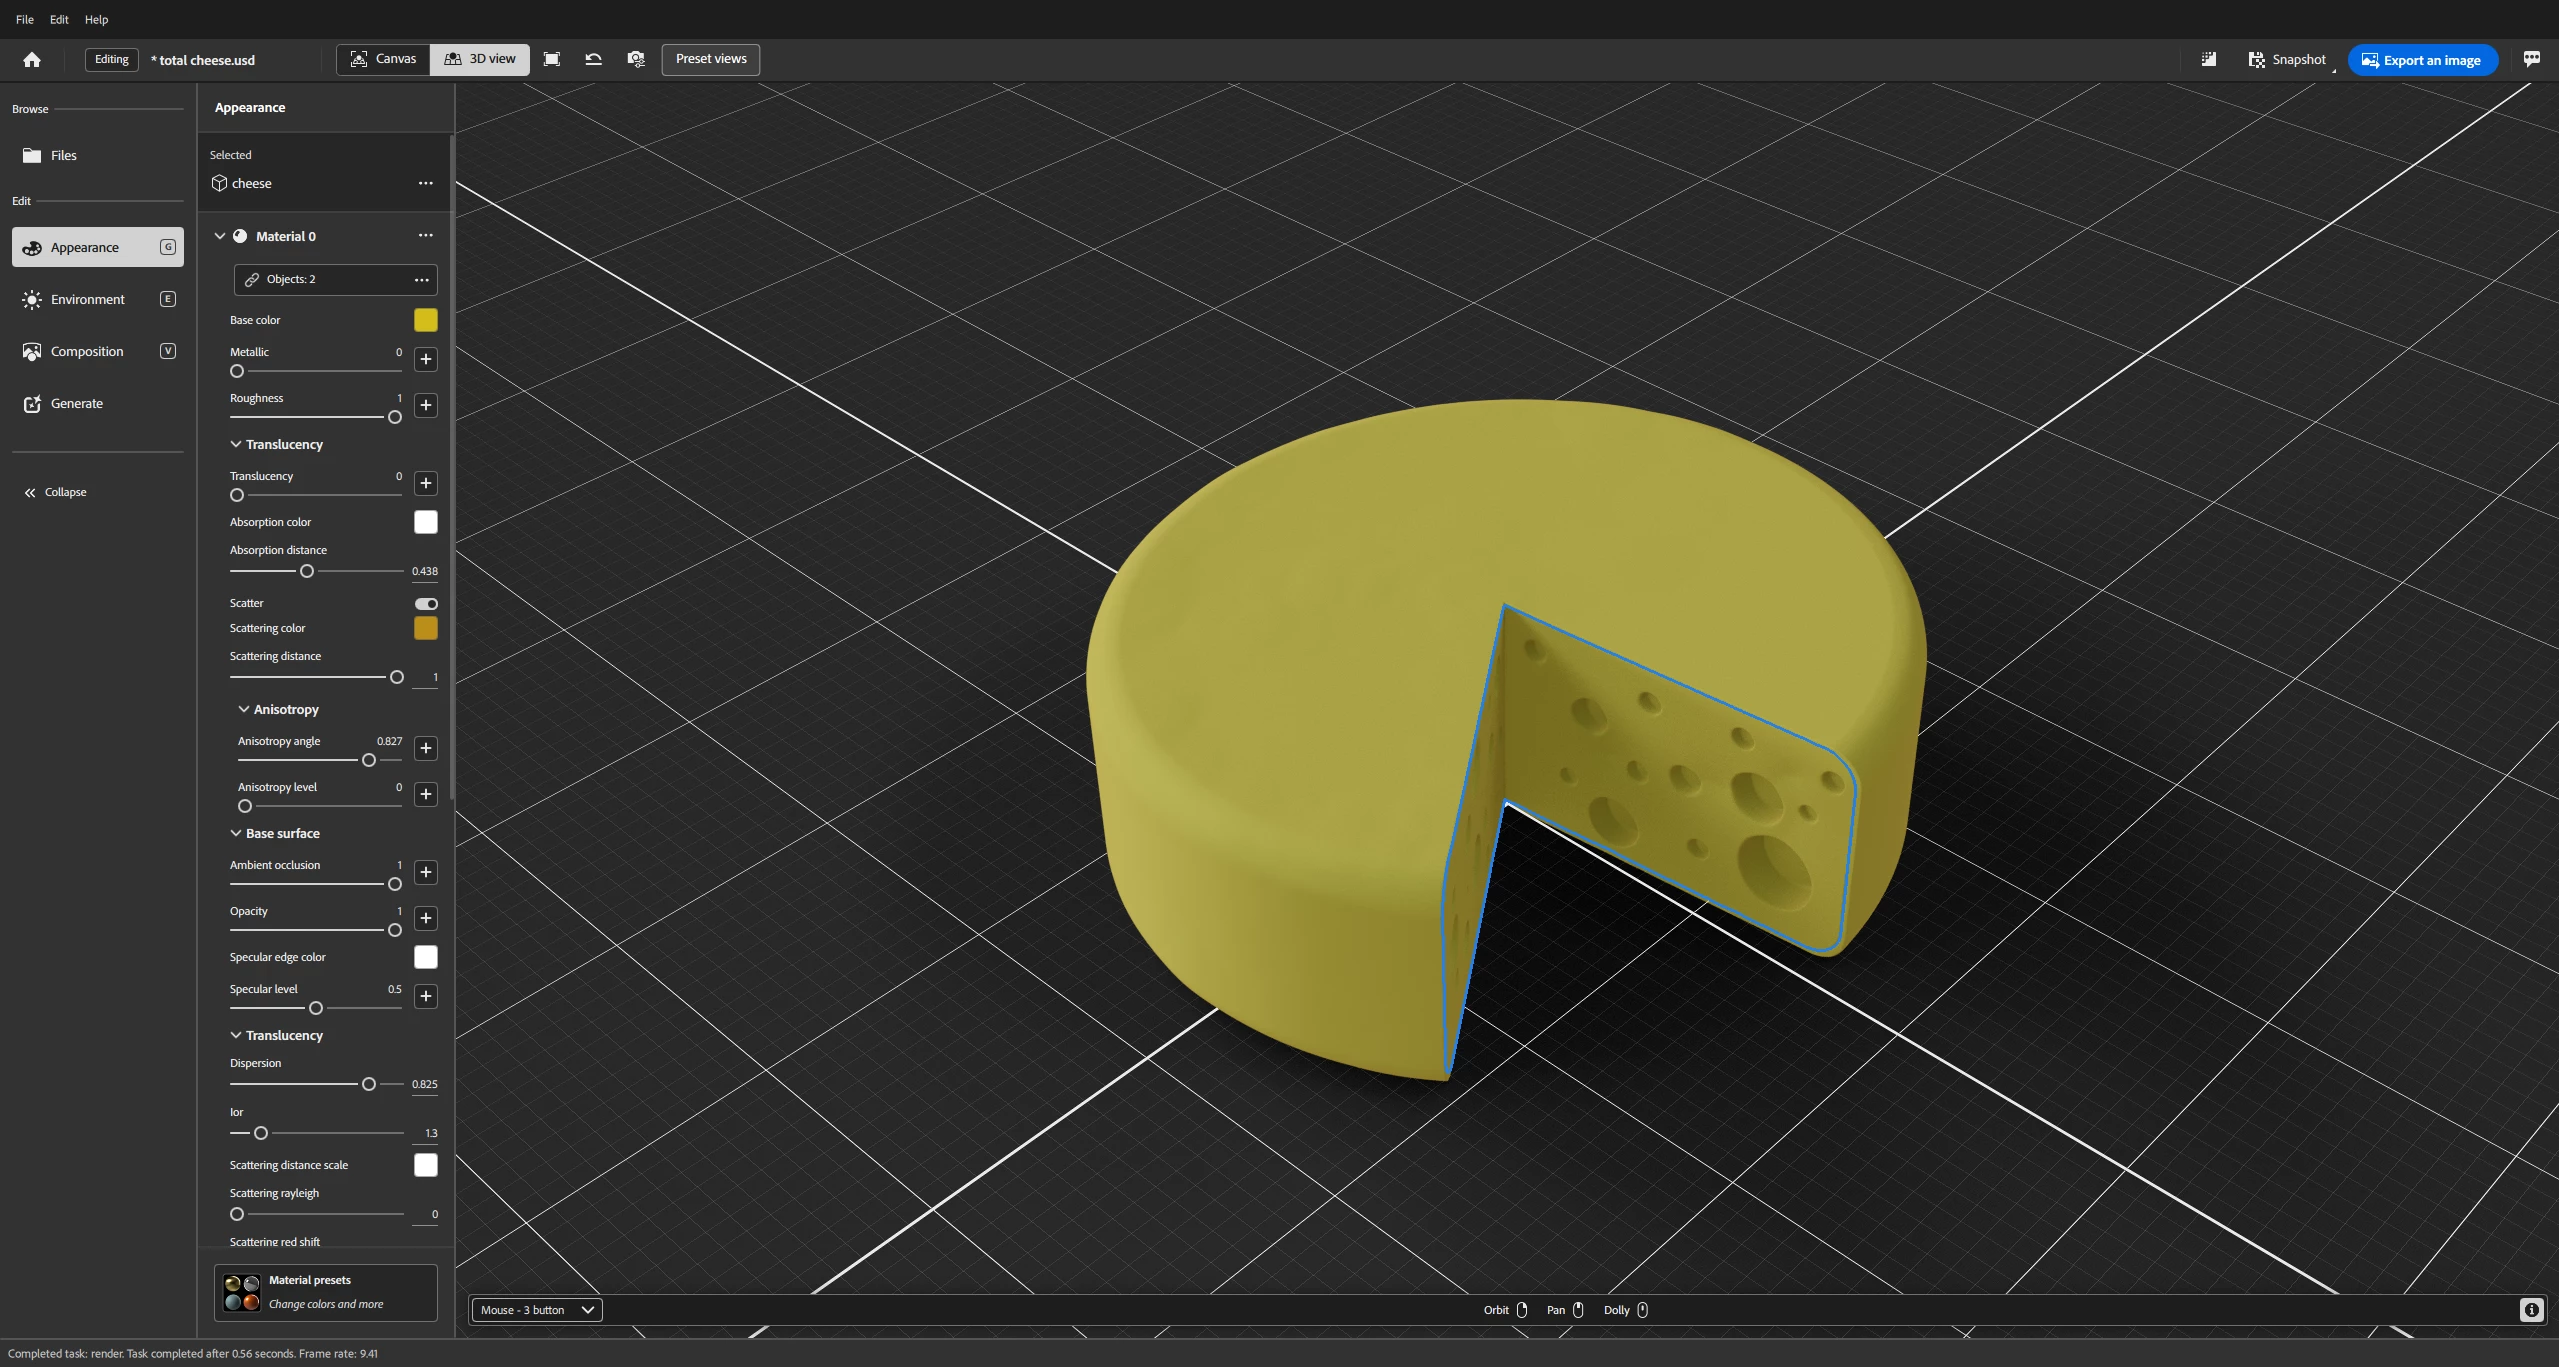This screenshot has height=1367, width=2559.
Task: Open the Mouse - 3 button dropdown
Action: pos(536,1310)
